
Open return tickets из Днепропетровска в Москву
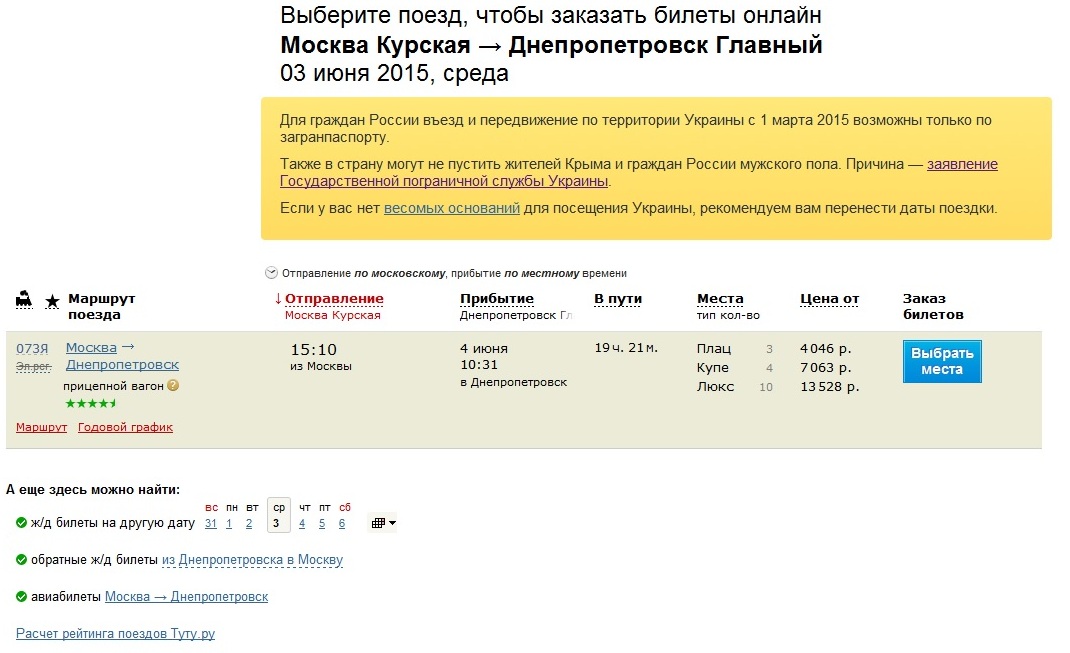pyautogui.click(x=252, y=560)
